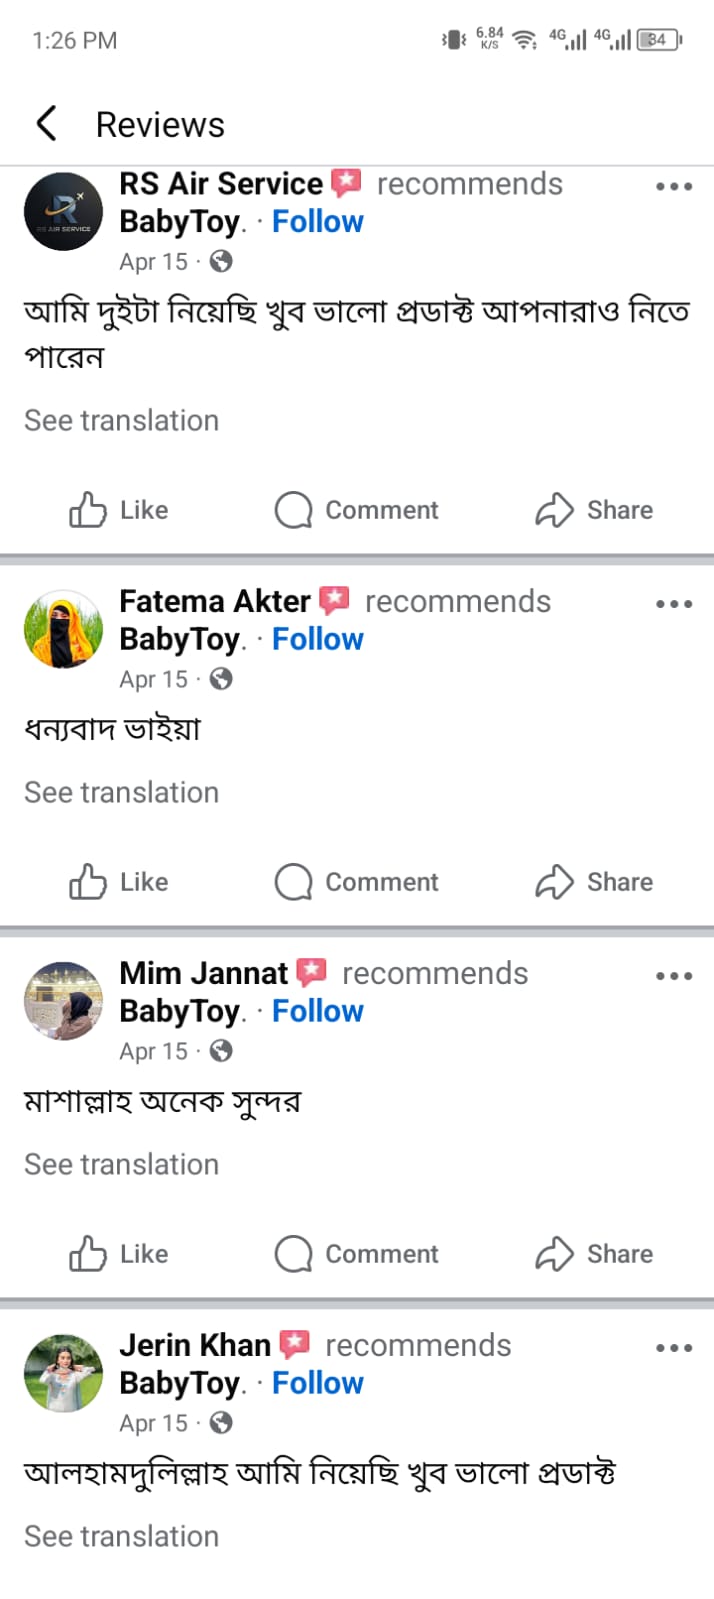Tap Follow next to RS Air Service's BabyToy mention

point(317,221)
